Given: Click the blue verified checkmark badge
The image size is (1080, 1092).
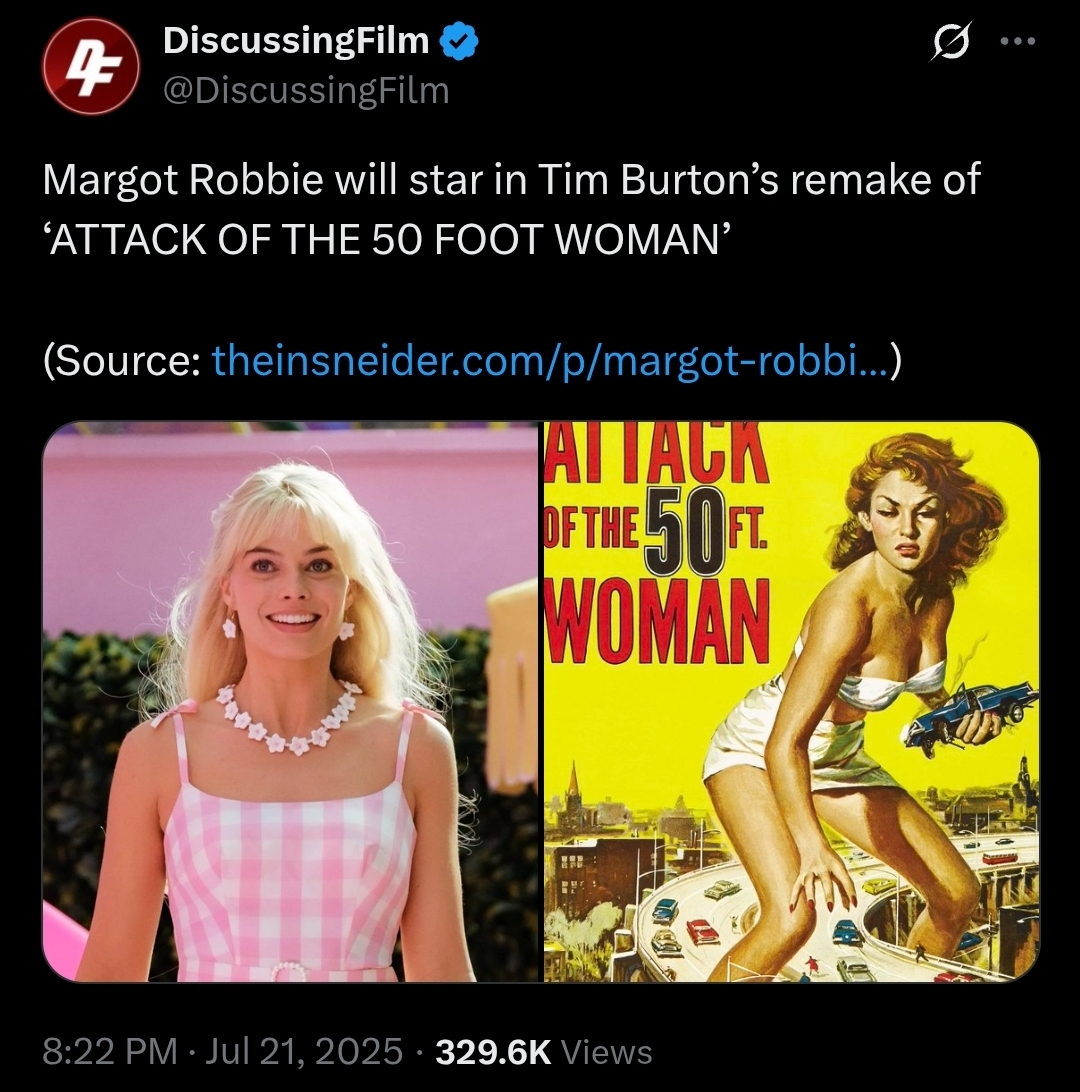Looking at the screenshot, I should [459, 41].
